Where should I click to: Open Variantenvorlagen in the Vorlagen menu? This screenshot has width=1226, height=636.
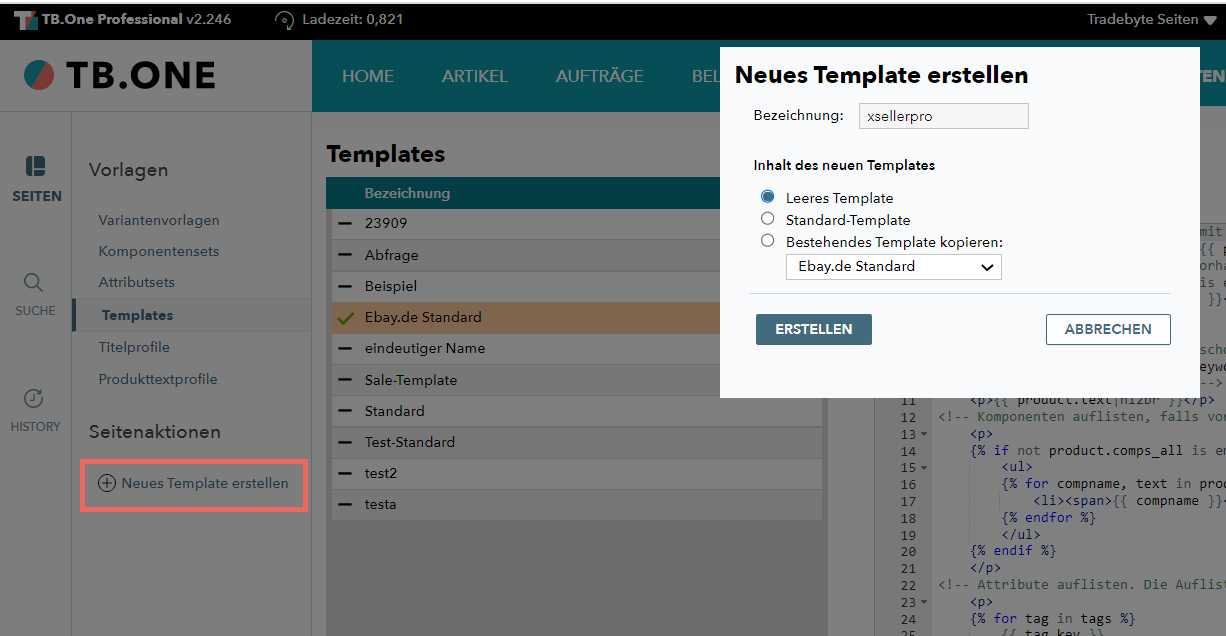[x=159, y=220]
